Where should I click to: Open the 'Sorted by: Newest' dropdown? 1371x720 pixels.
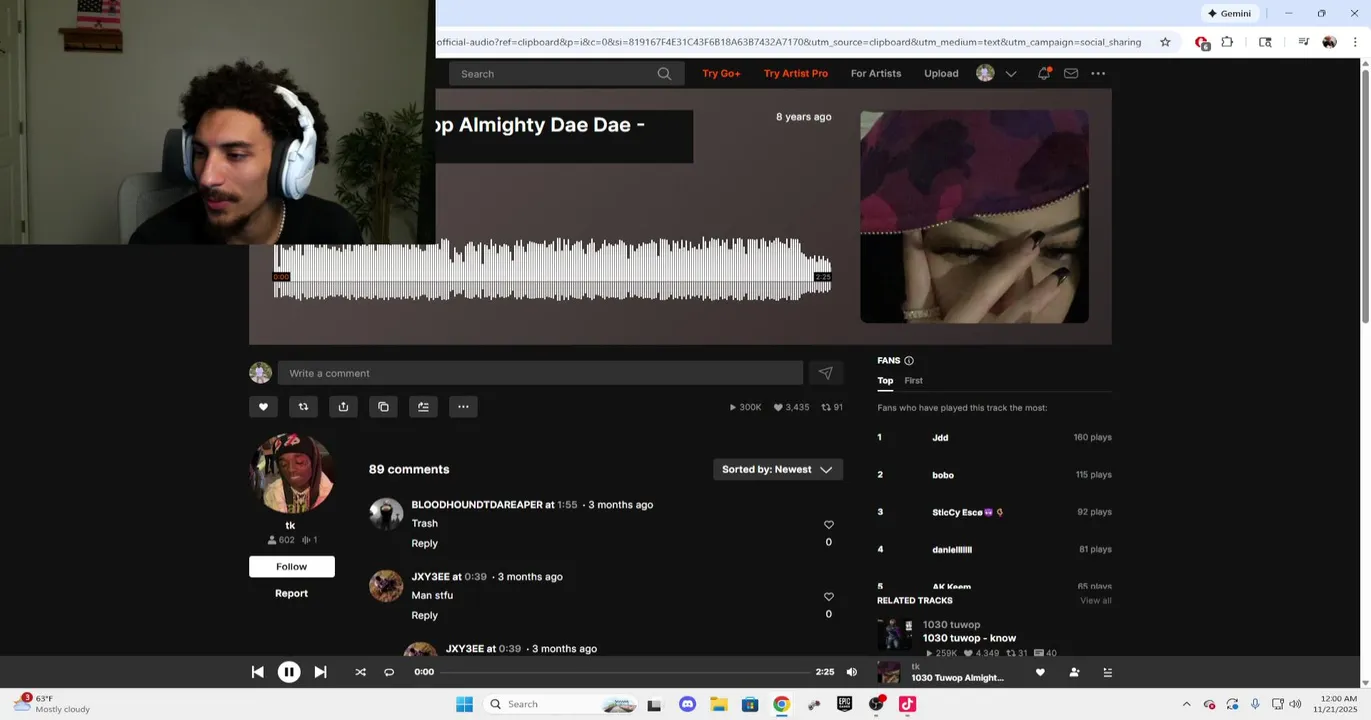pos(778,469)
